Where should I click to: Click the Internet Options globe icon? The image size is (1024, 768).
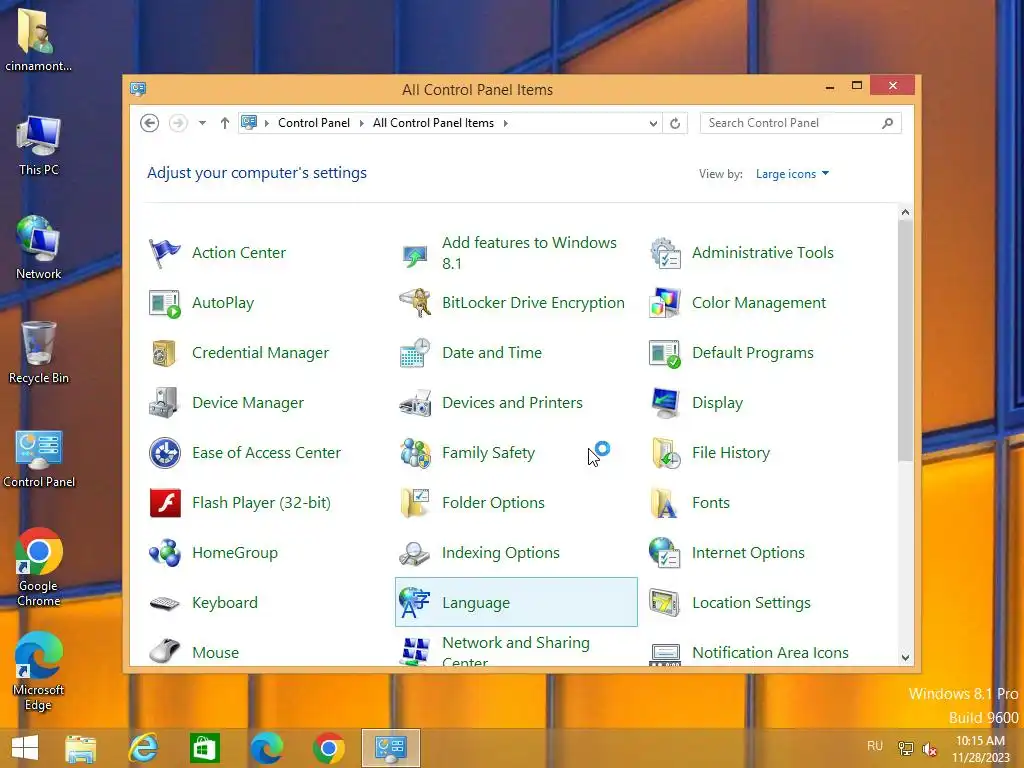665,553
